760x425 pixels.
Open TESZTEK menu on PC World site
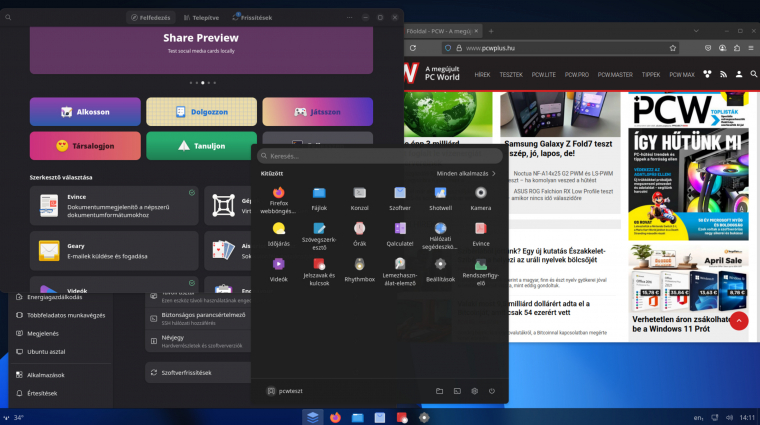click(x=511, y=75)
